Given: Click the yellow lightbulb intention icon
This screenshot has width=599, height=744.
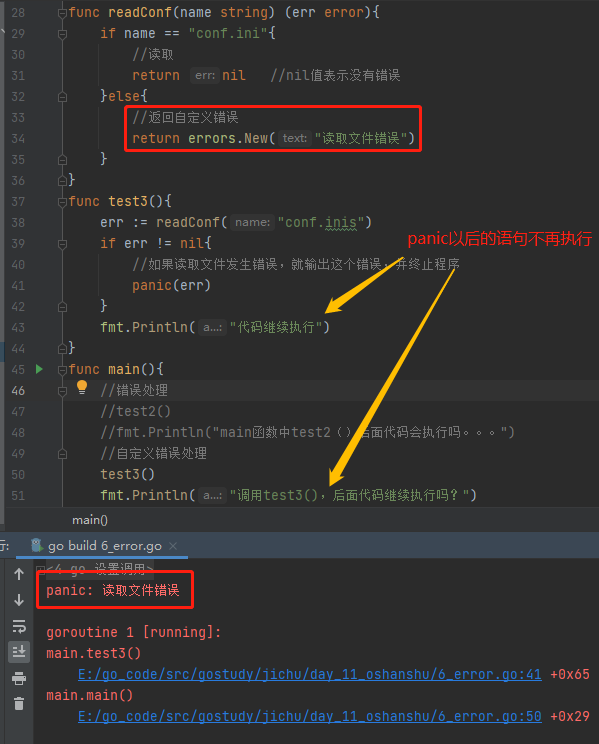Looking at the screenshot, I should [82, 388].
